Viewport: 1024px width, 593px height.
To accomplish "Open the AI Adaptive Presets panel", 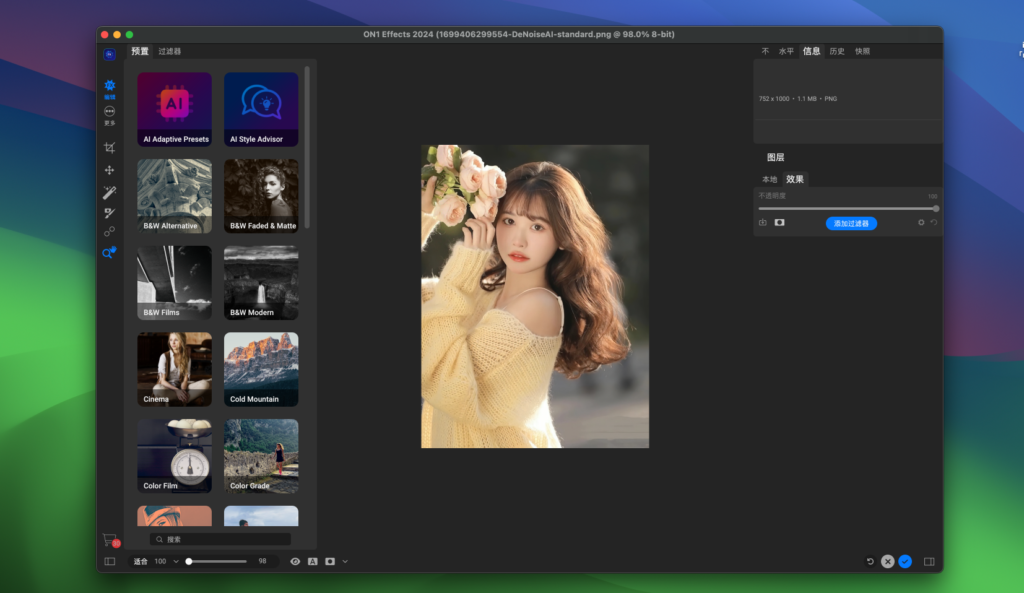I will 174,109.
